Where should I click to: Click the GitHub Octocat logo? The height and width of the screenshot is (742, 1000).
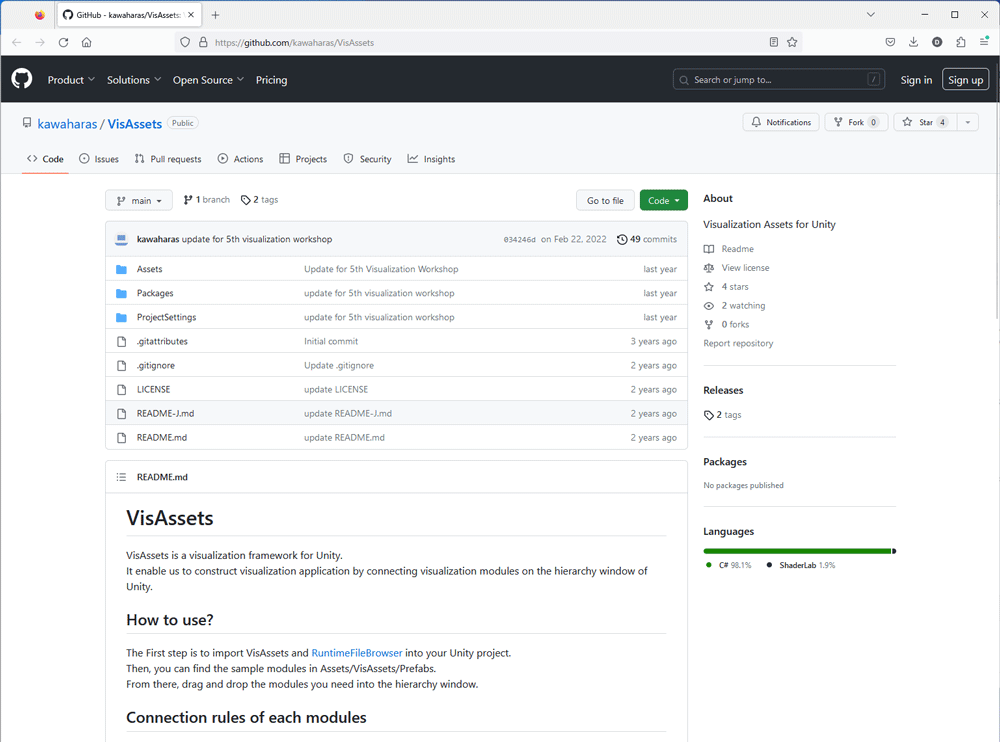pyautogui.click(x=22, y=79)
